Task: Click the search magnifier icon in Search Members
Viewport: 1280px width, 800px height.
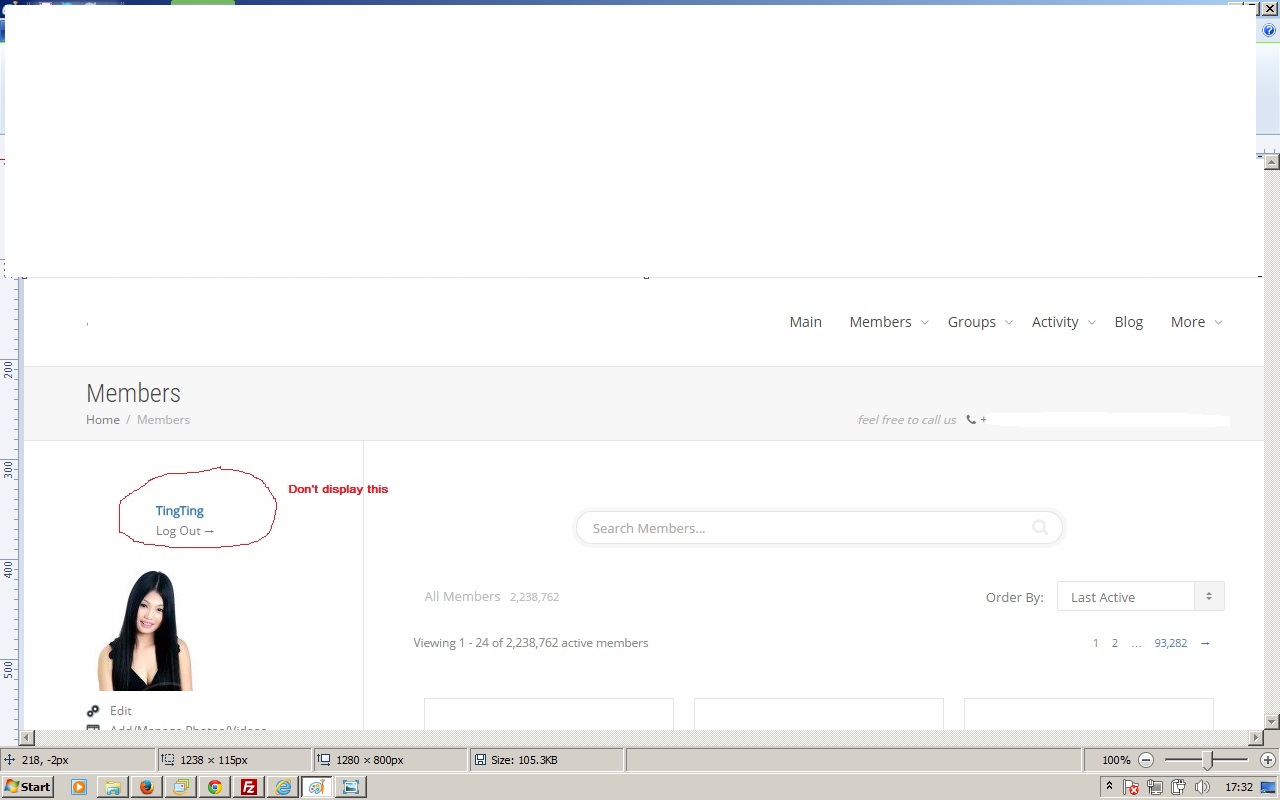Action: click(1040, 528)
